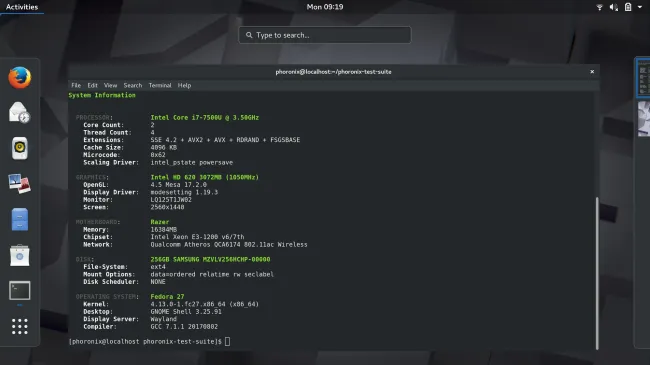Open the Evolution mail app in dock

[x=19, y=113]
